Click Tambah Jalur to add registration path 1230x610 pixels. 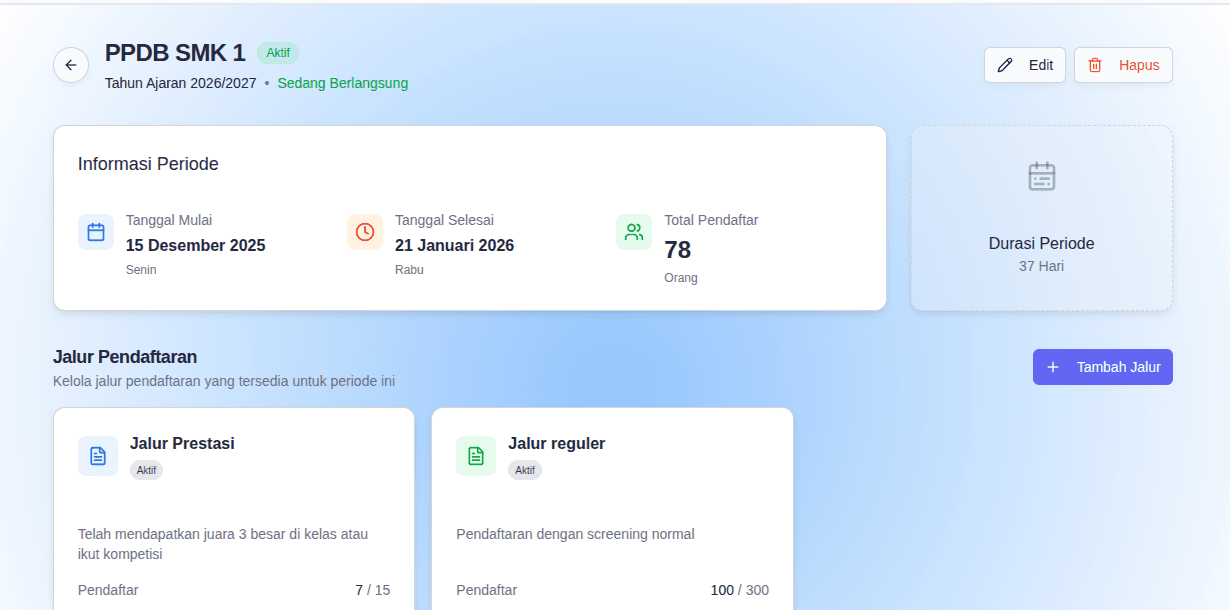point(1103,367)
